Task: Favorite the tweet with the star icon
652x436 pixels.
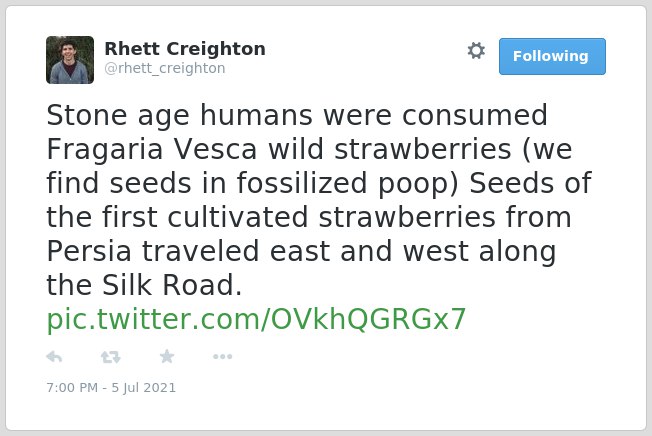Action: coord(167,356)
